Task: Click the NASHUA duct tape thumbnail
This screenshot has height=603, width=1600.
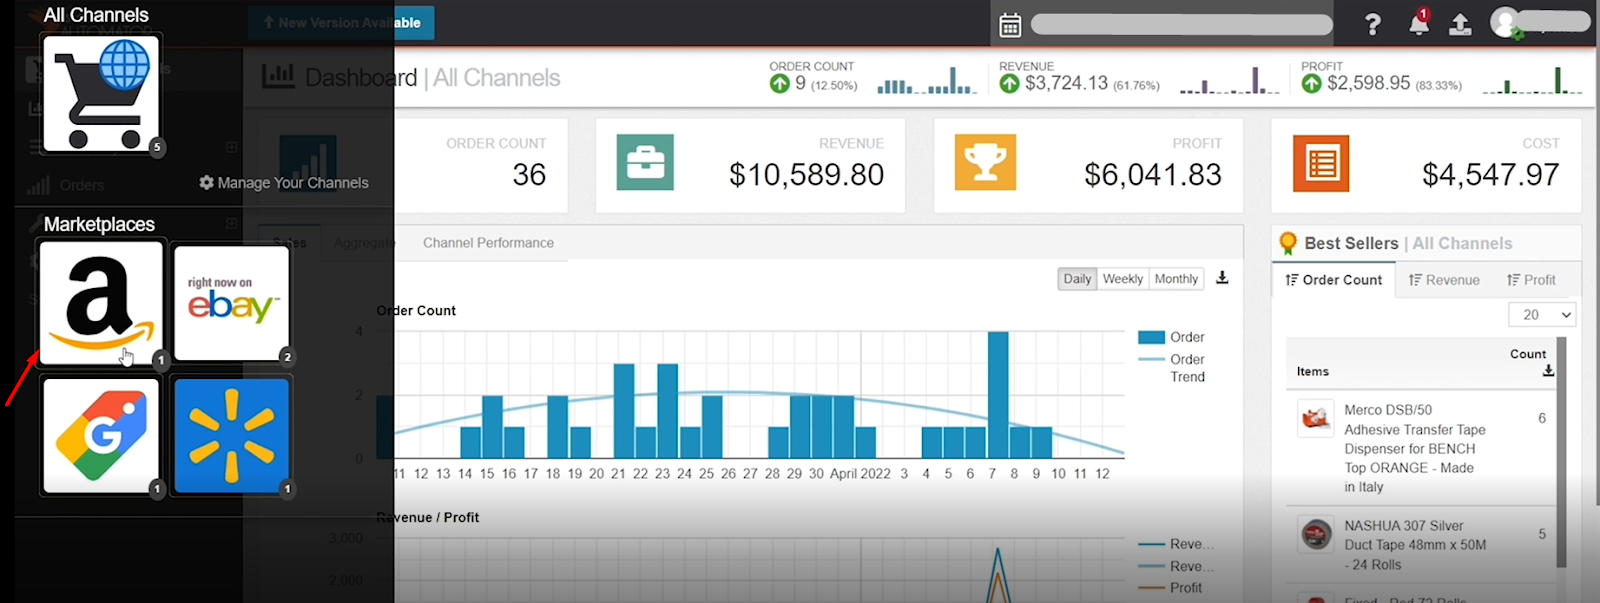Action: (1316, 534)
